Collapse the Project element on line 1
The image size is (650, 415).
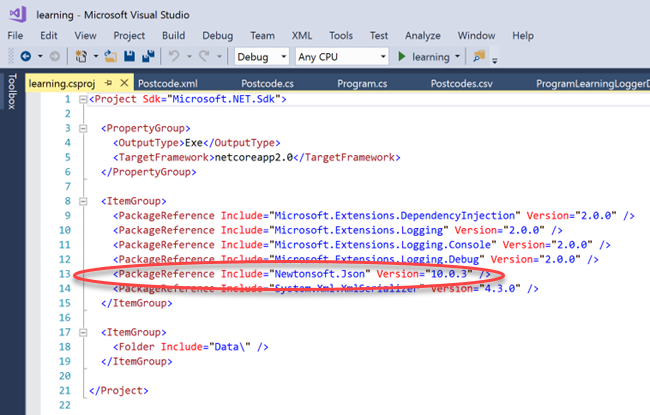83,100
